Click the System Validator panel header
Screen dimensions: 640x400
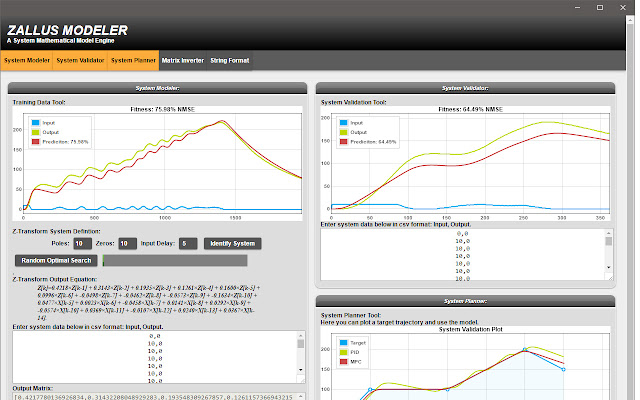click(x=465, y=88)
